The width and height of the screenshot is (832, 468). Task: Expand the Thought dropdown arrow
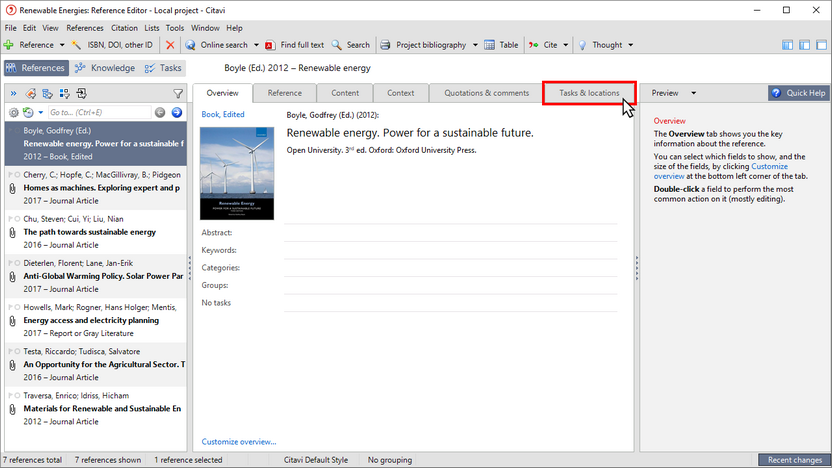pyautogui.click(x=630, y=45)
